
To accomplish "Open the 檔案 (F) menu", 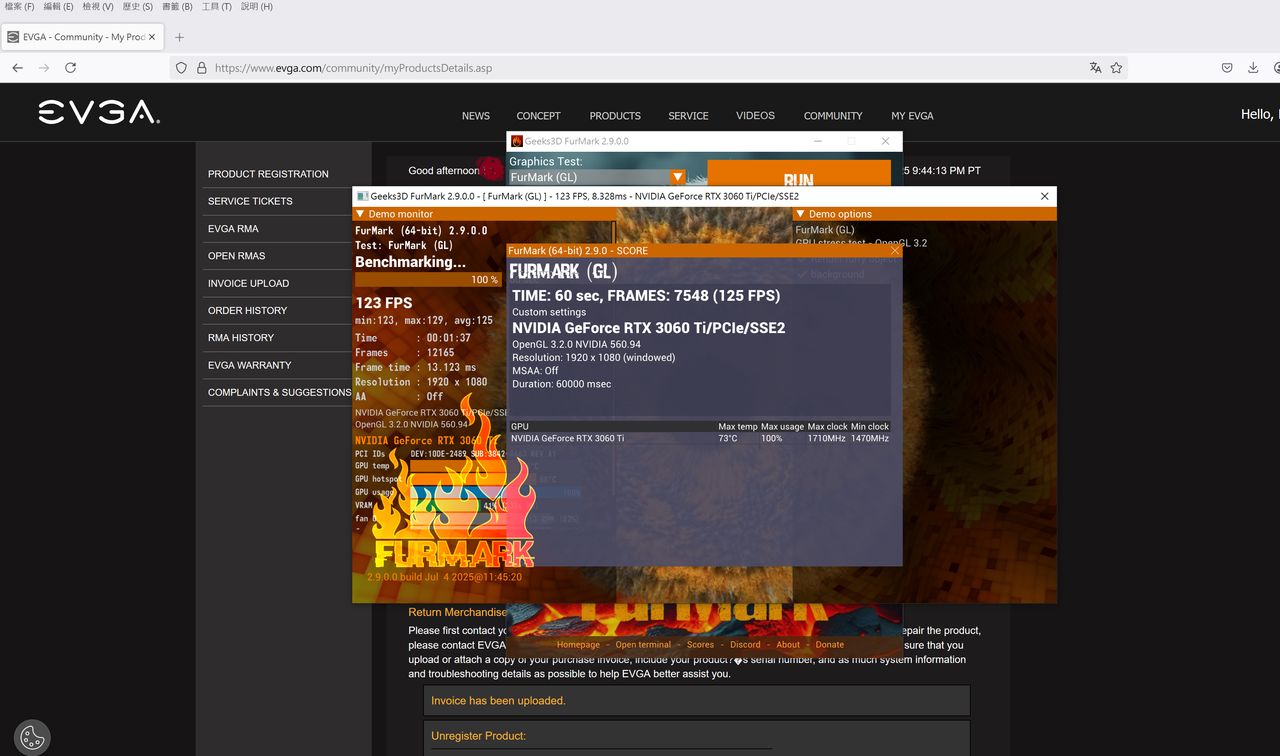I will (x=19, y=7).
